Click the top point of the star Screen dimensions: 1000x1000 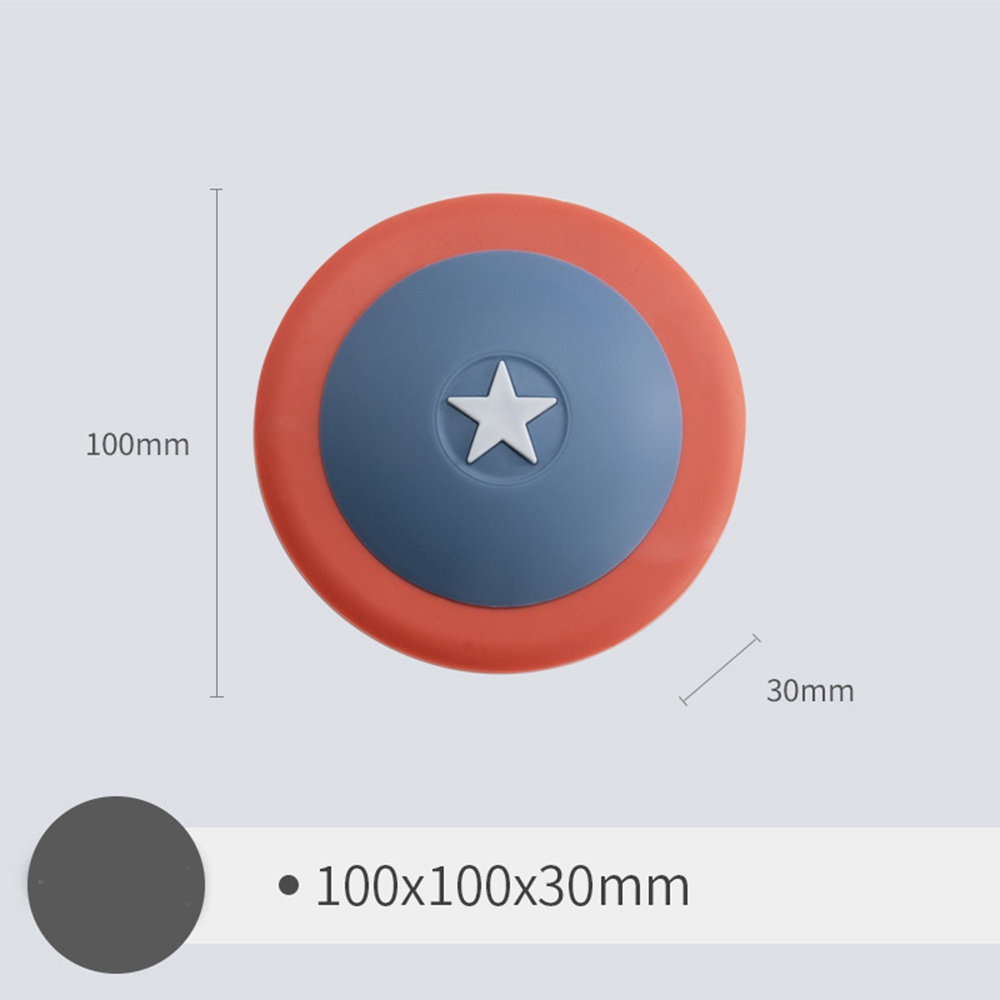[x=503, y=365]
